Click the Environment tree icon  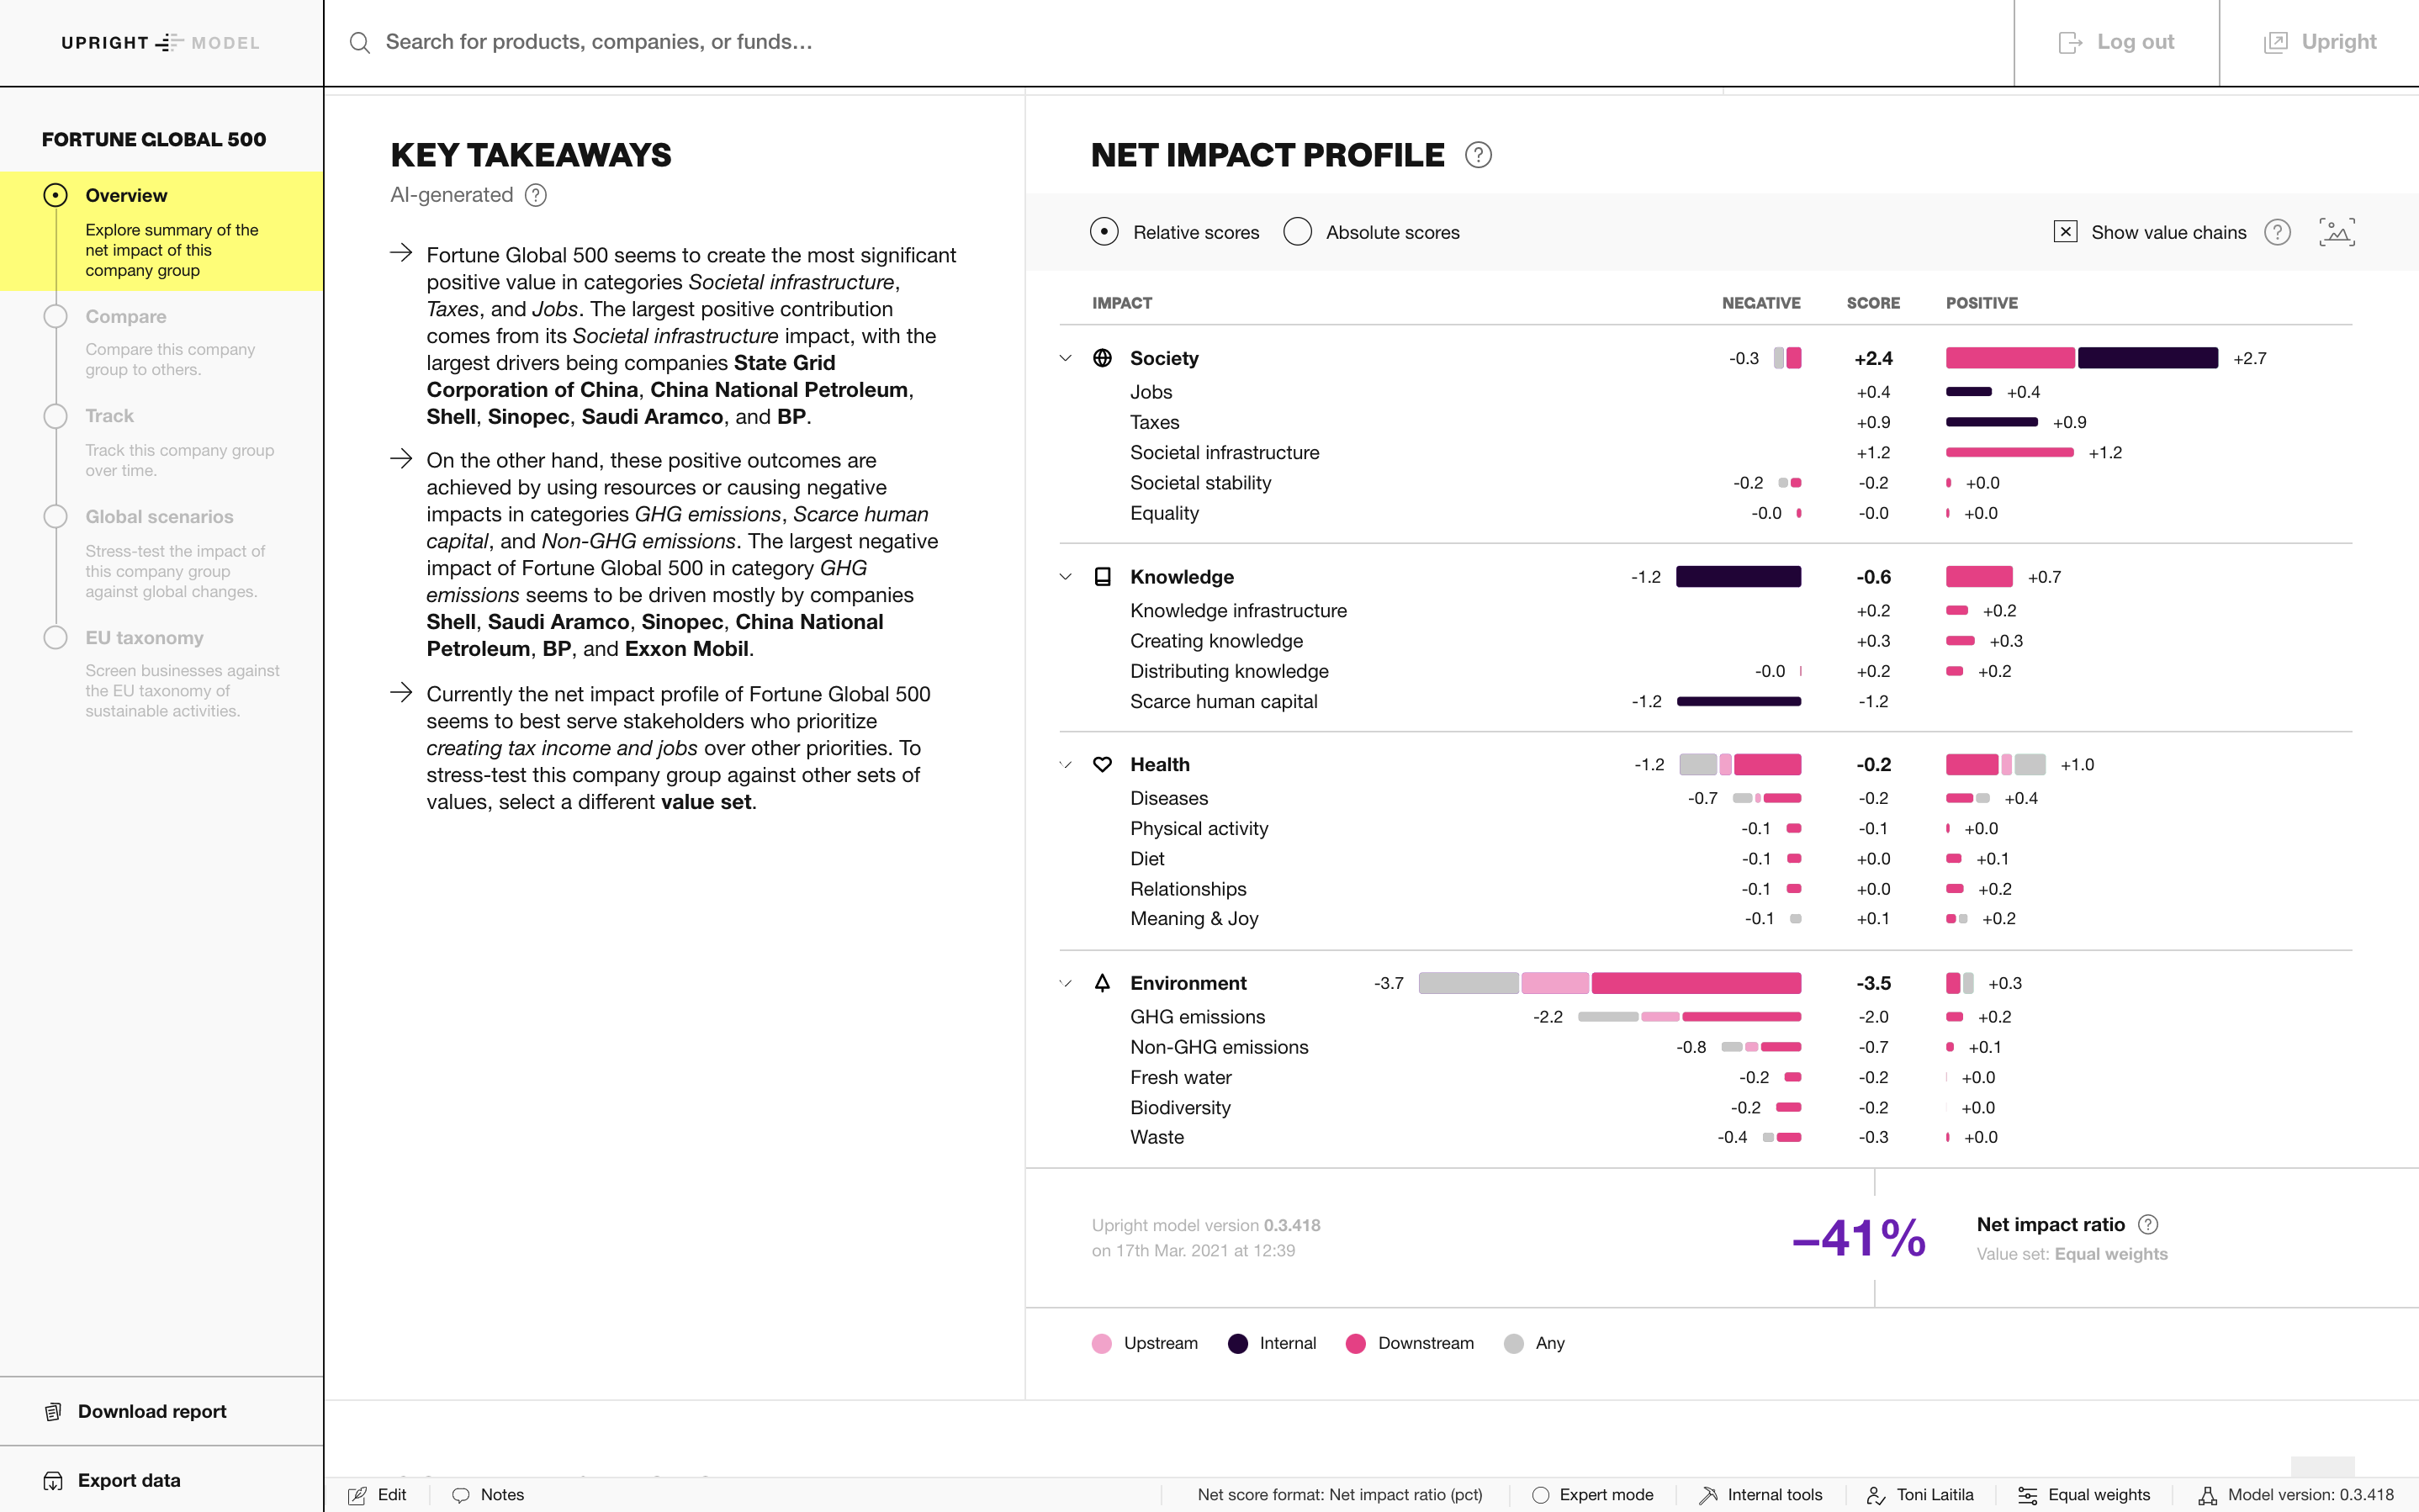1103,983
